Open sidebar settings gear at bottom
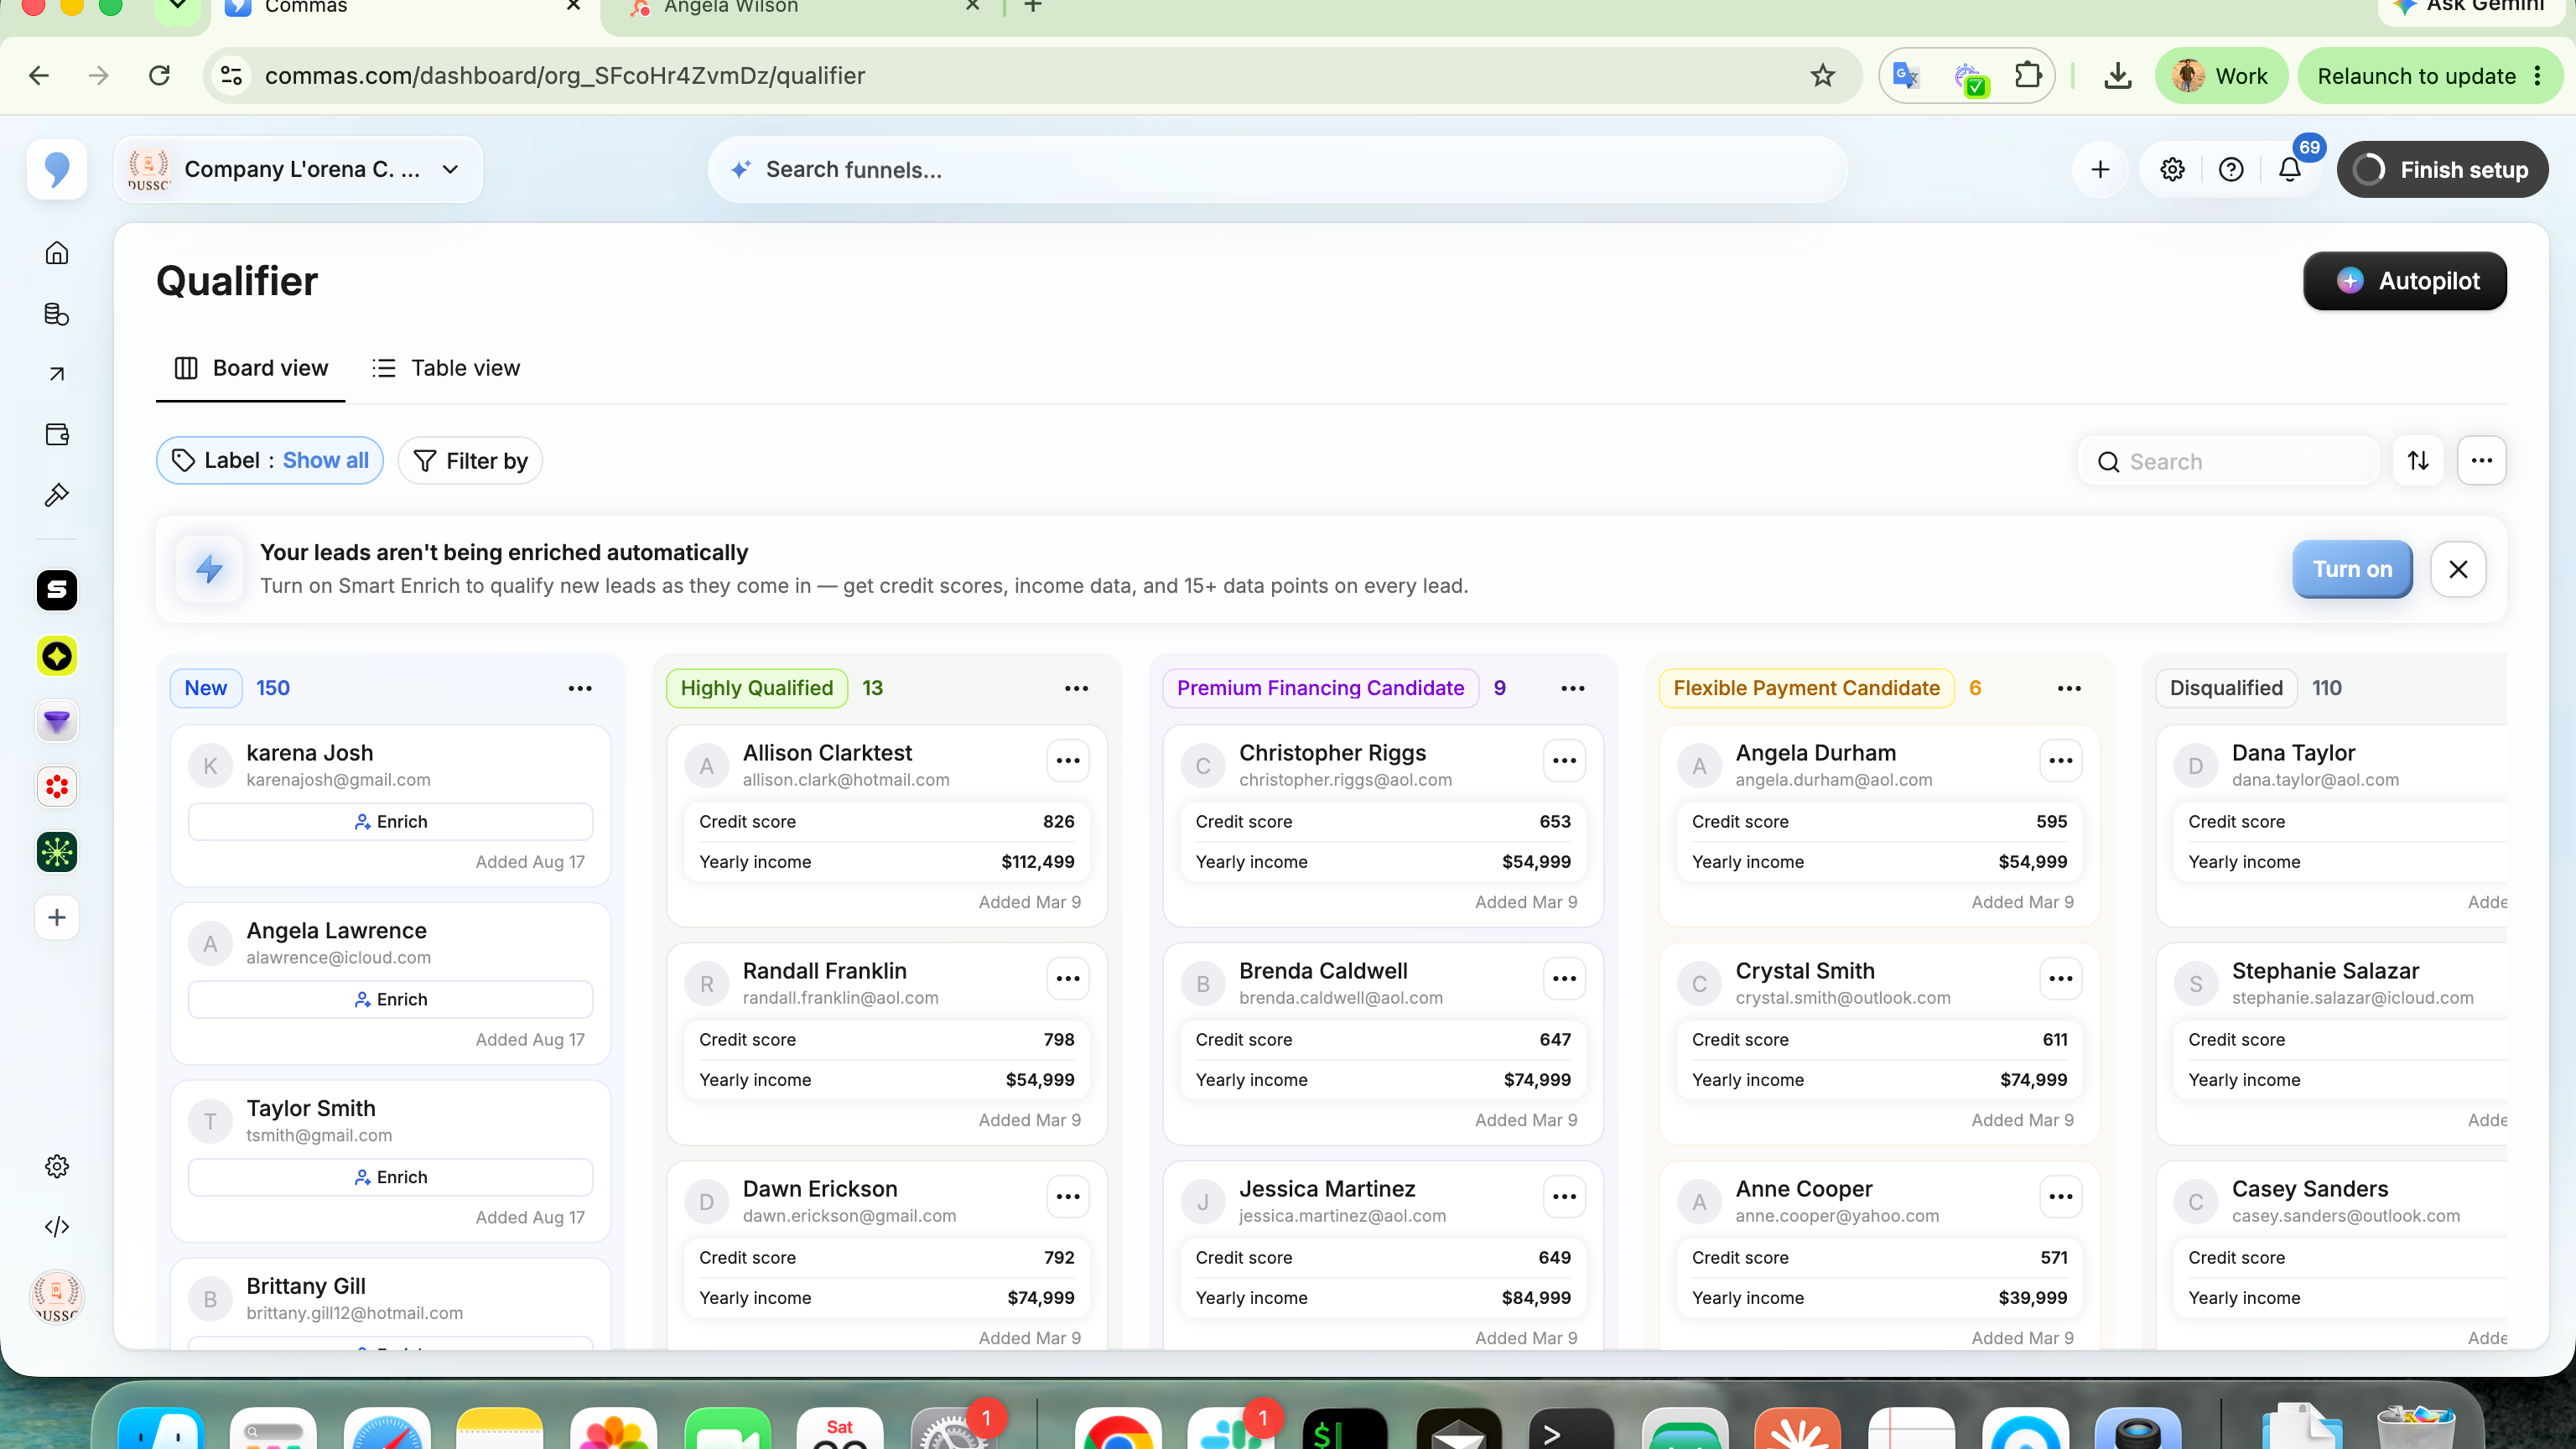Screen dimensions: 2576x1449 (57, 1166)
